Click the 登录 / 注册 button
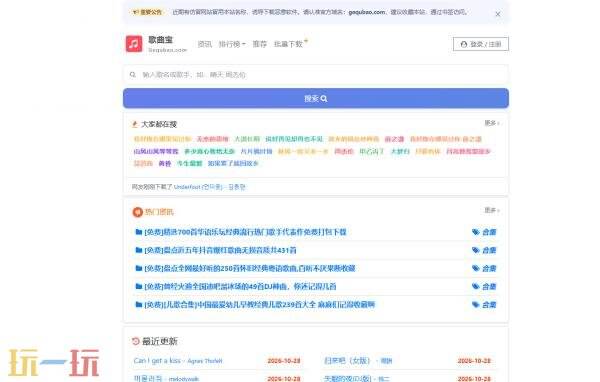Screen dimensions: 600x382 click(x=481, y=44)
